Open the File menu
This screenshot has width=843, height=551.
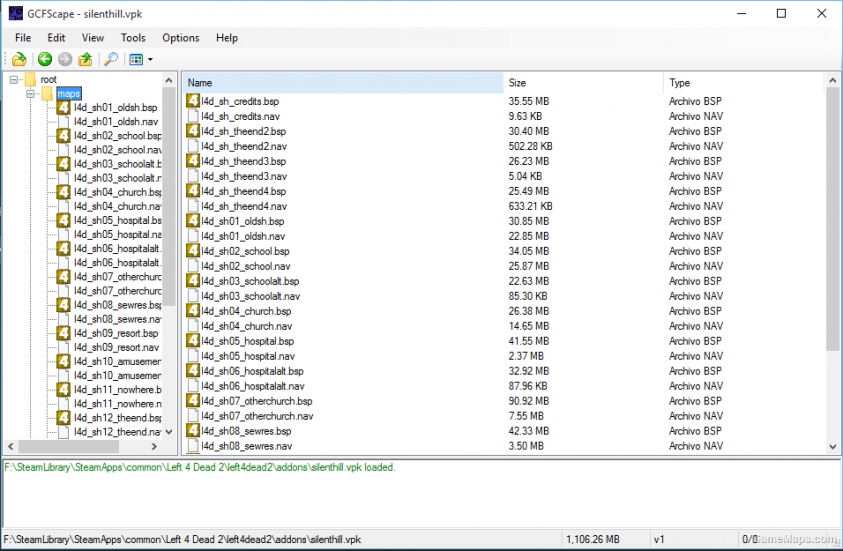point(23,38)
